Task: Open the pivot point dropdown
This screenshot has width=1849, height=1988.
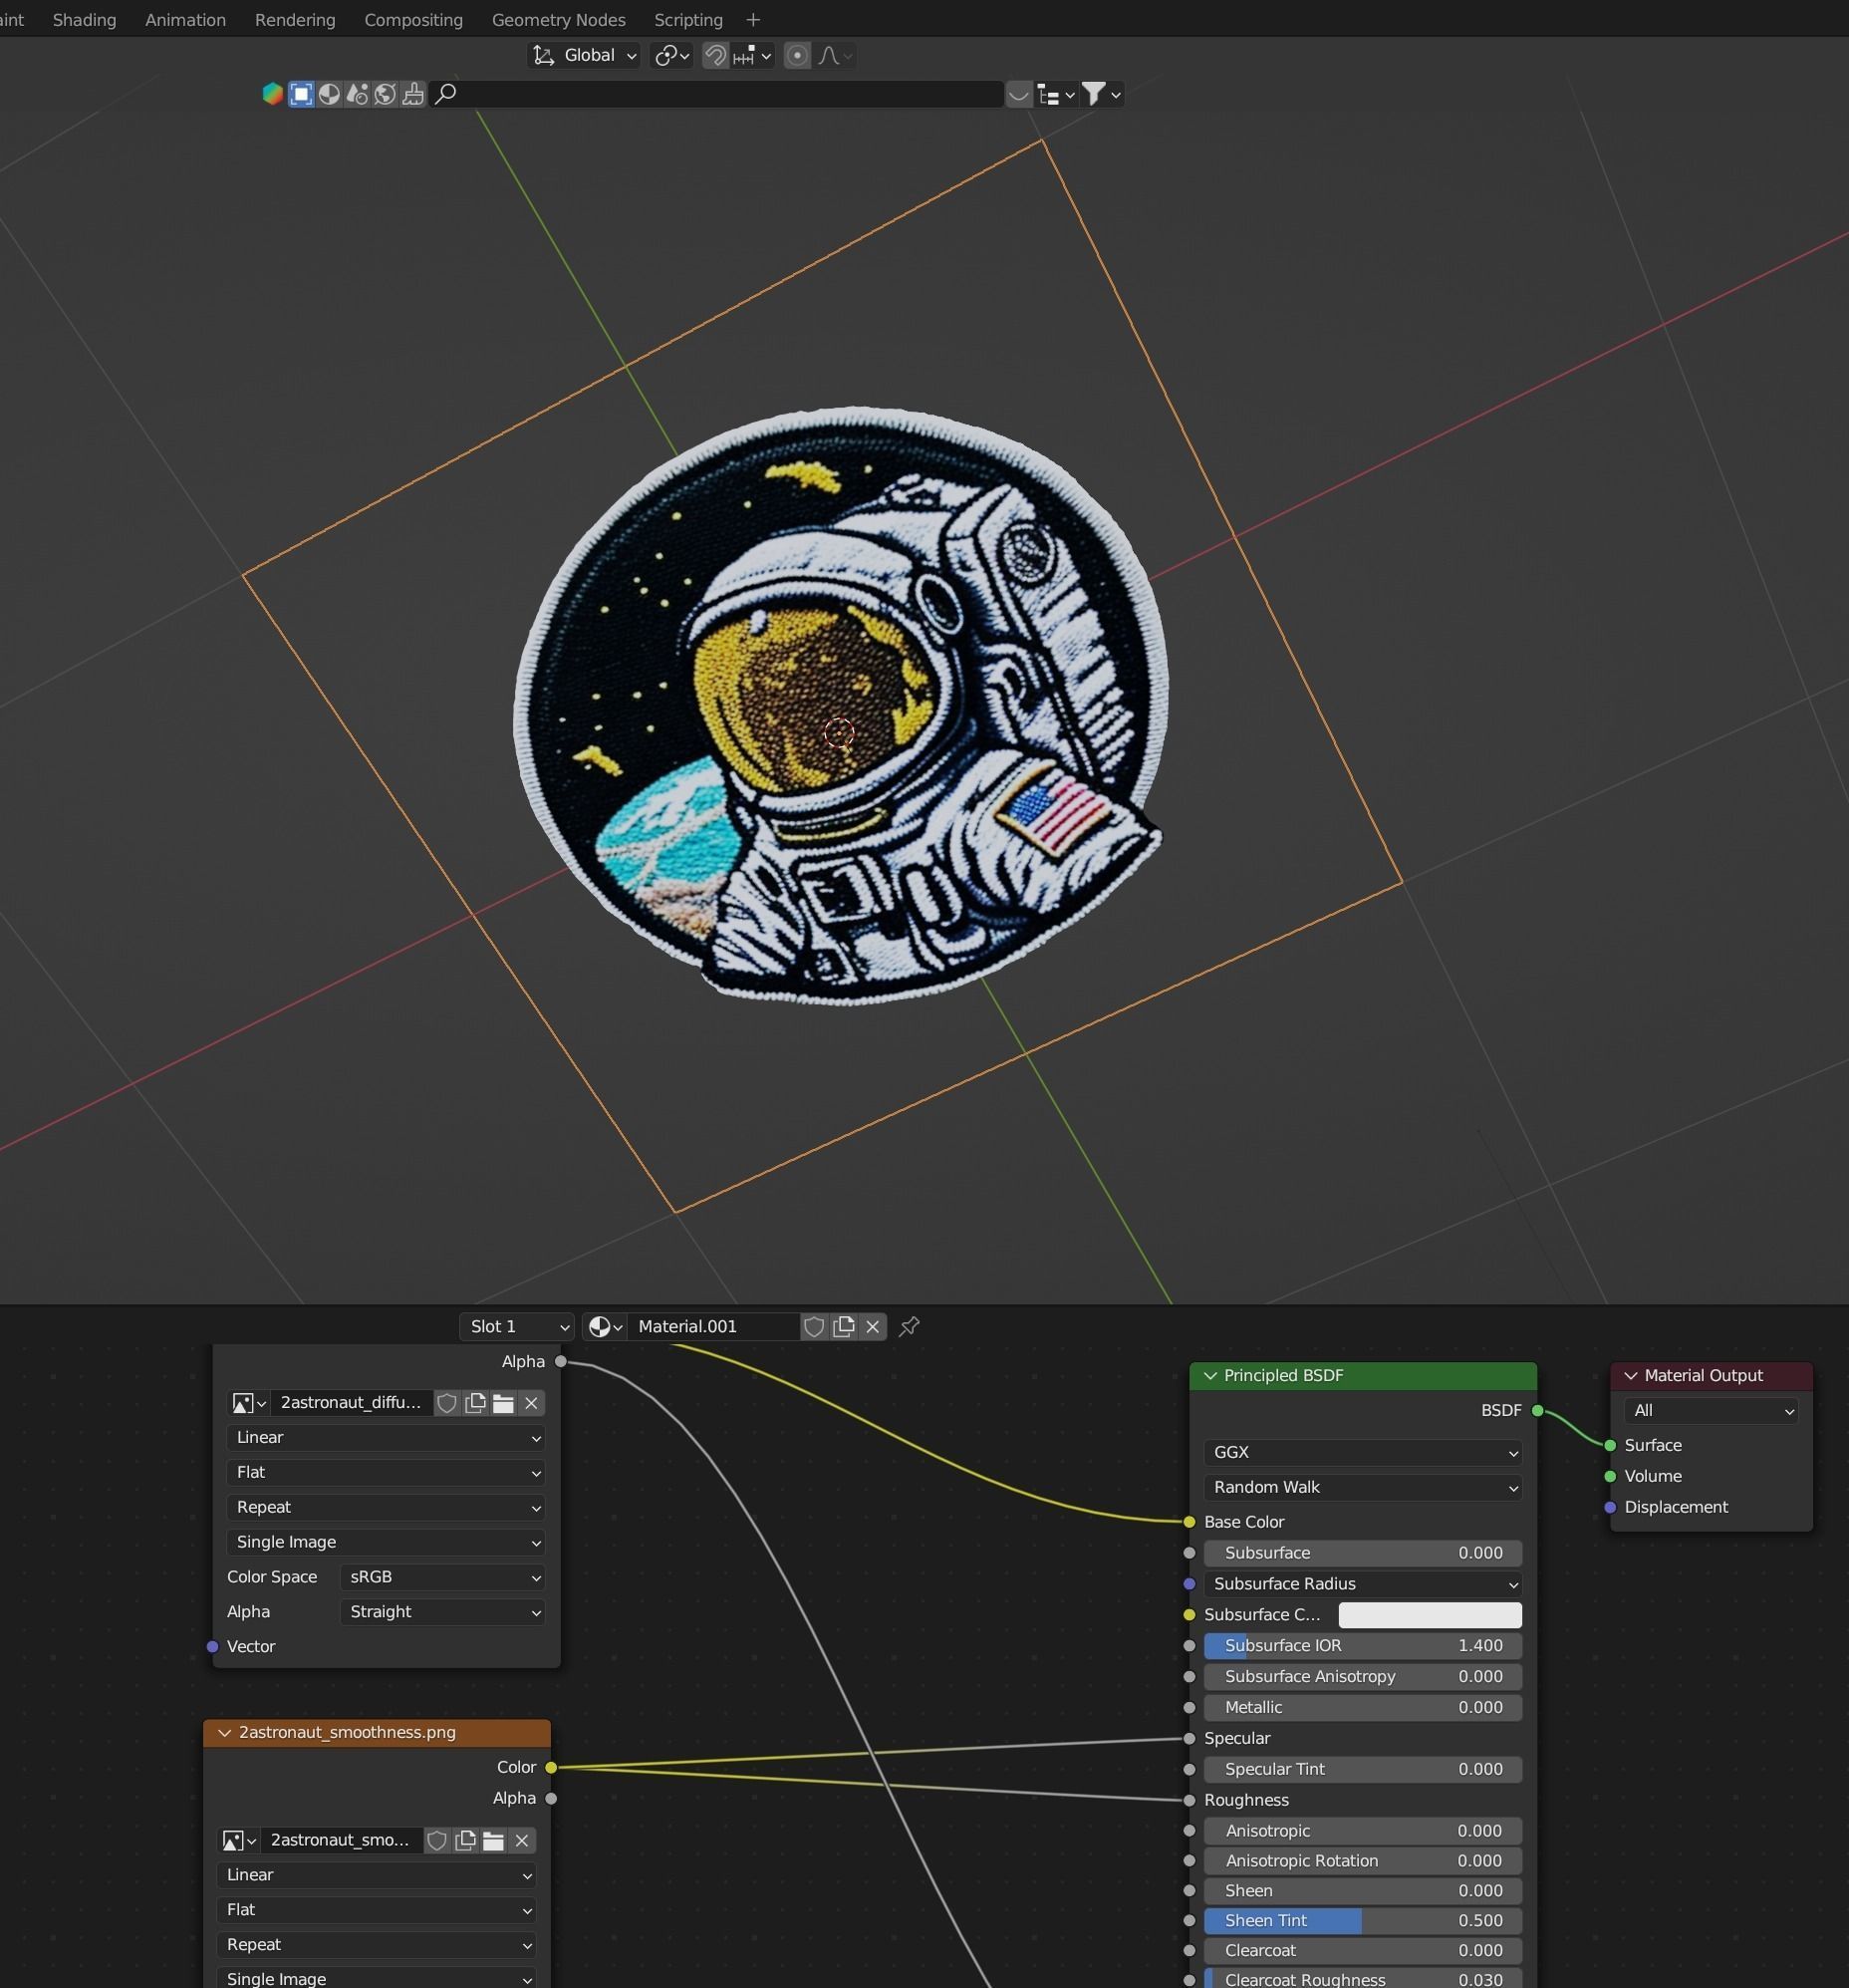Action: tap(671, 56)
